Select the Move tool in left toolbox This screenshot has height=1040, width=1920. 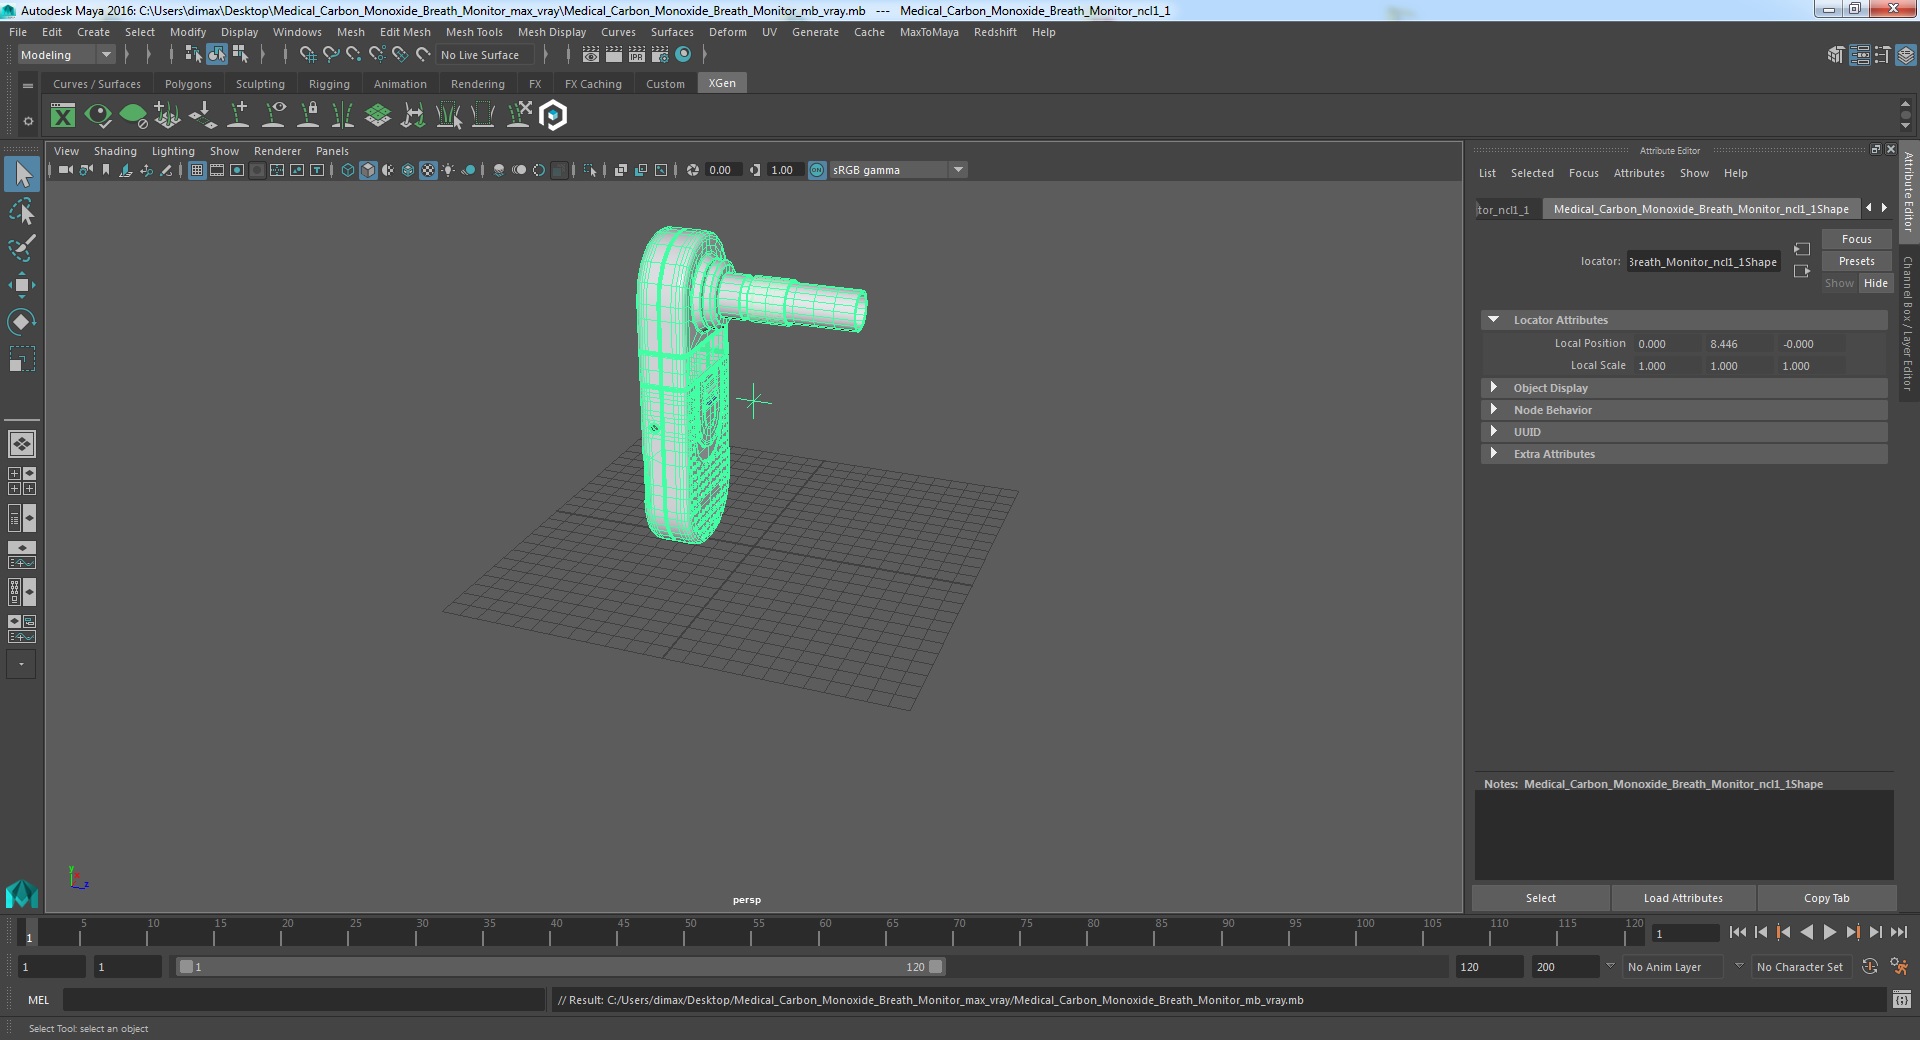click(x=21, y=285)
